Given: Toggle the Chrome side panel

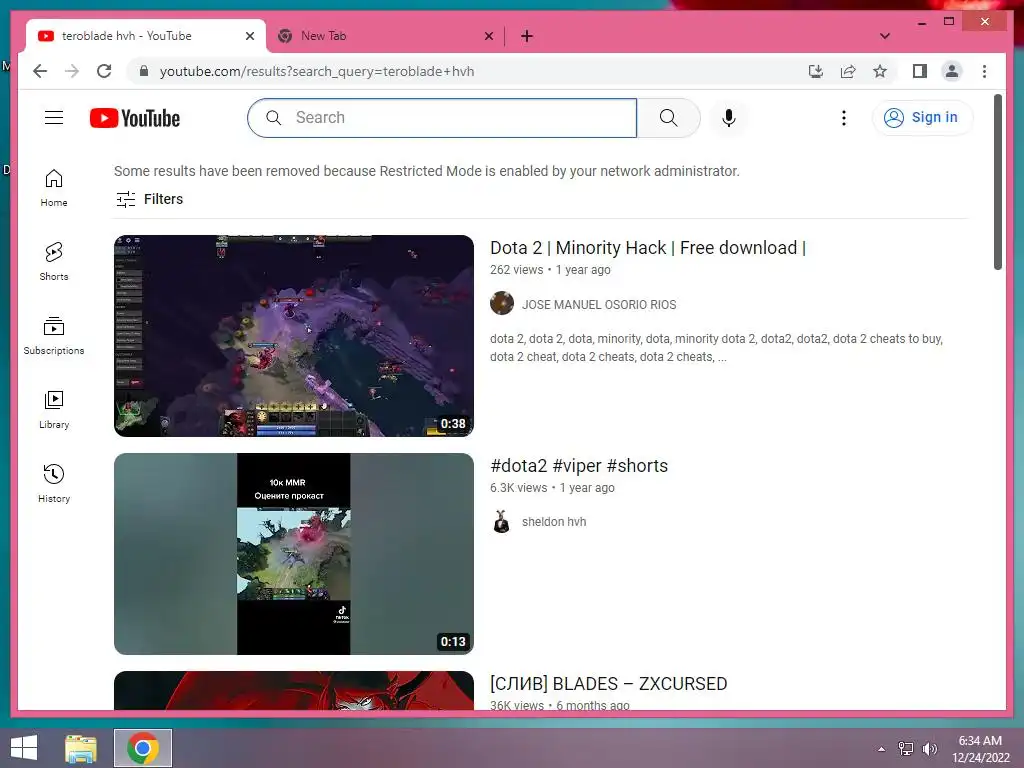Looking at the screenshot, I should point(920,71).
